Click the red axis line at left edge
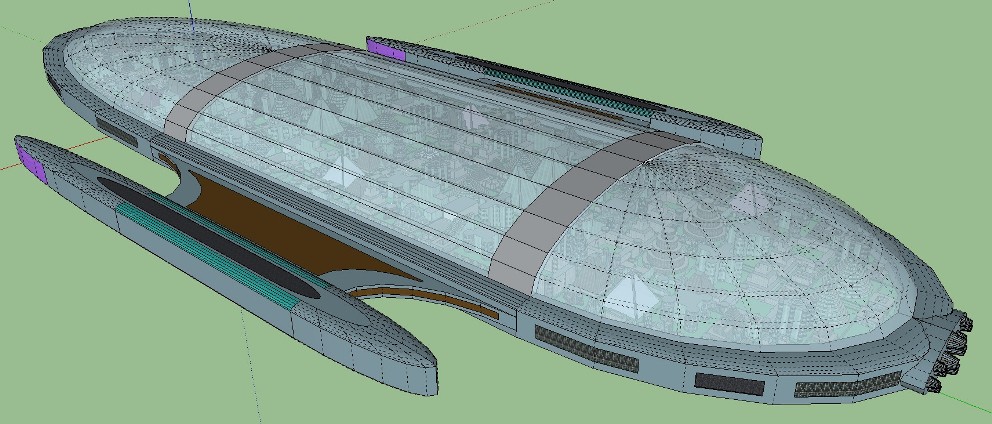 (6, 166)
